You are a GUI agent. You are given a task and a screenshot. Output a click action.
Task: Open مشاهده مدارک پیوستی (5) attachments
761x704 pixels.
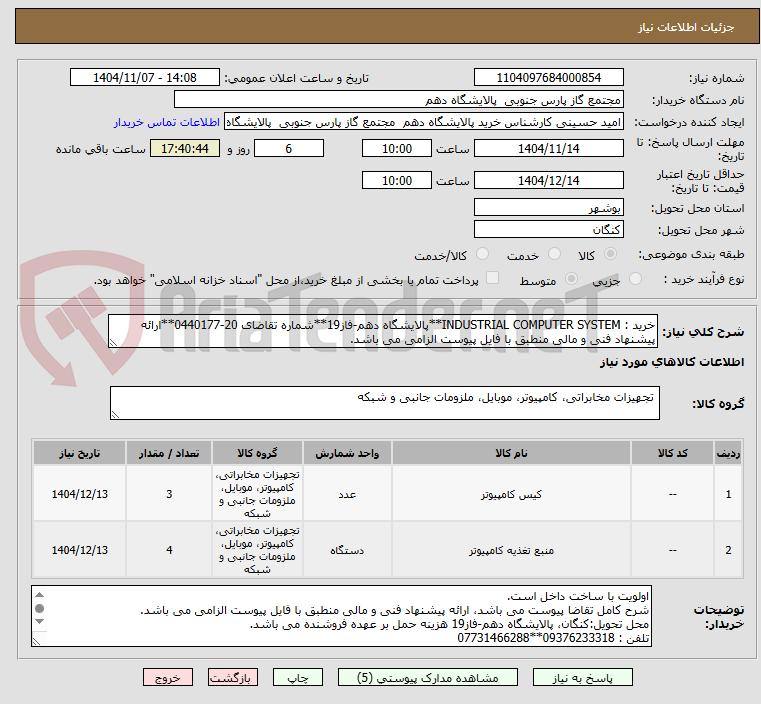coord(428,677)
